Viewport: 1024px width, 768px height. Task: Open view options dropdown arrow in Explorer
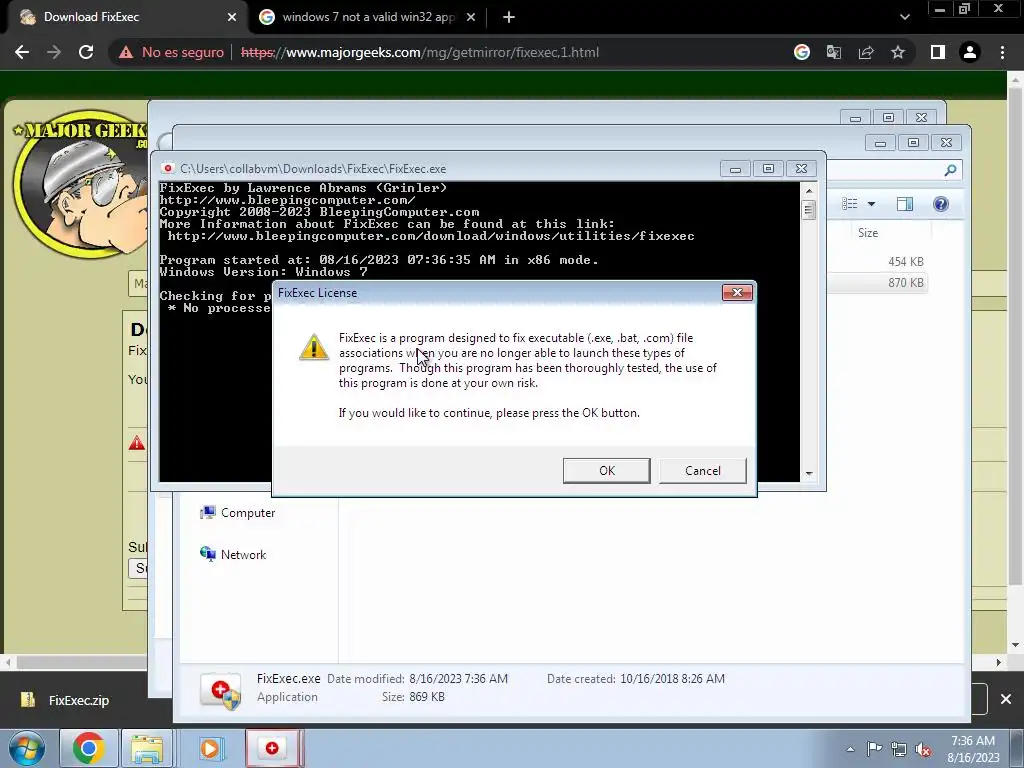coord(871,204)
